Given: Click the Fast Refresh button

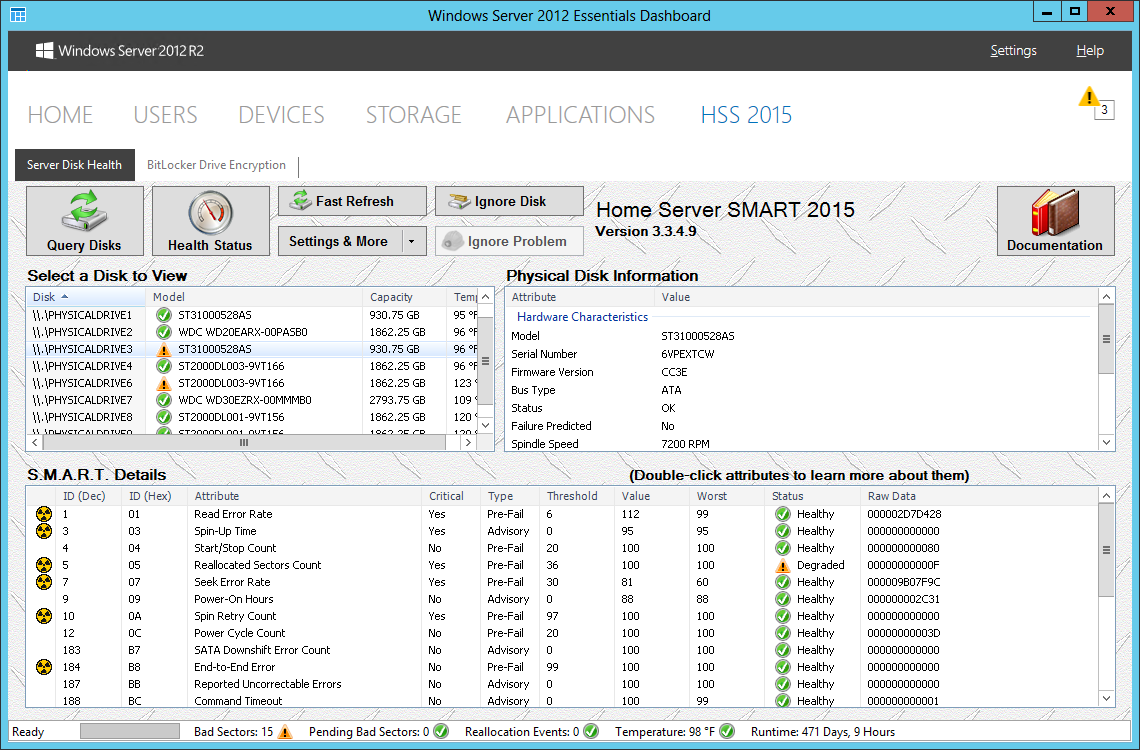Looking at the screenshot, I should (352, 201).
